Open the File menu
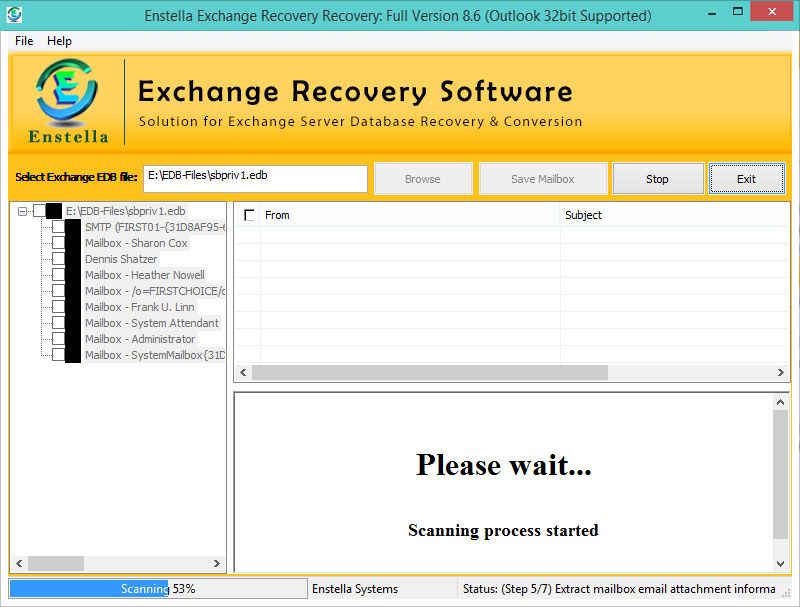The height and width of the screenshot is (607, 800). (x=24, y=41)
